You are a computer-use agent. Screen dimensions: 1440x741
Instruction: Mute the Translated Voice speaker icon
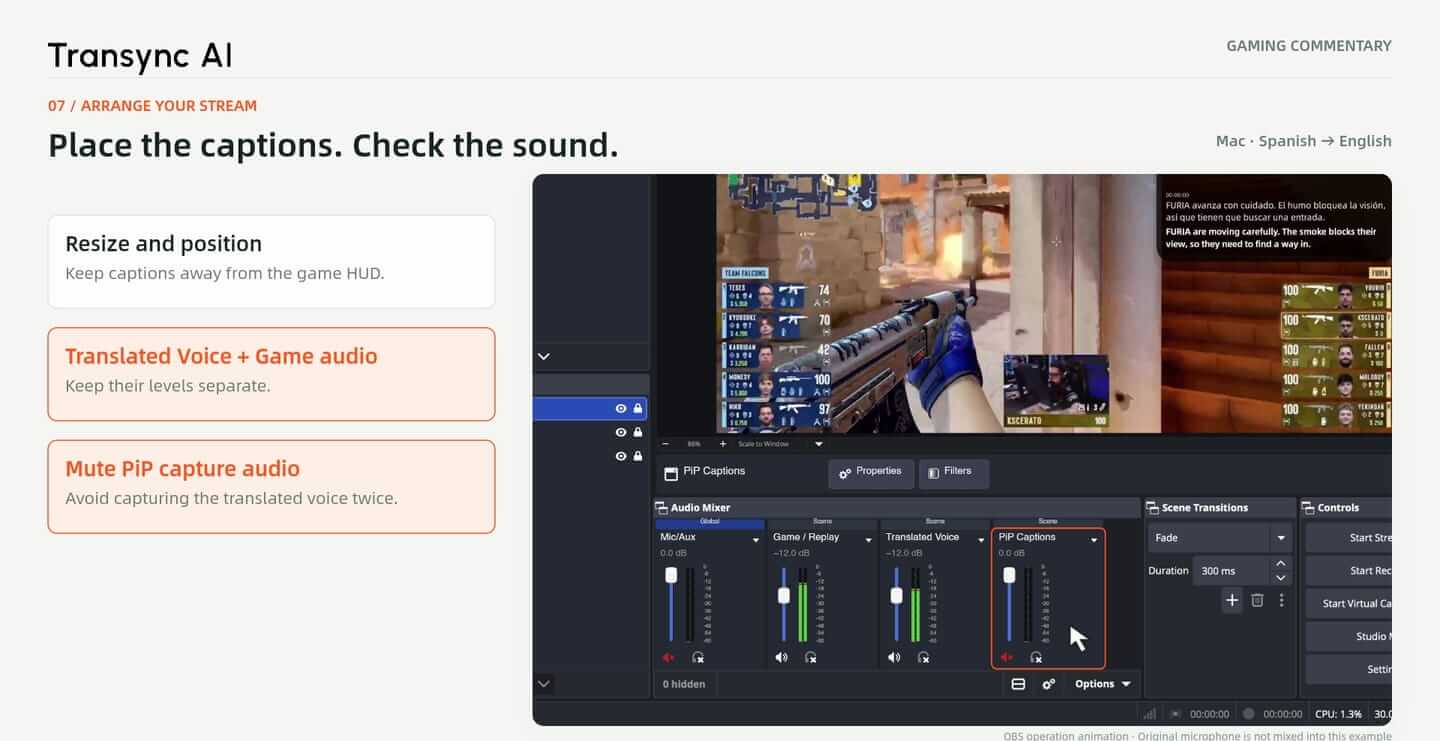(894, 657)
